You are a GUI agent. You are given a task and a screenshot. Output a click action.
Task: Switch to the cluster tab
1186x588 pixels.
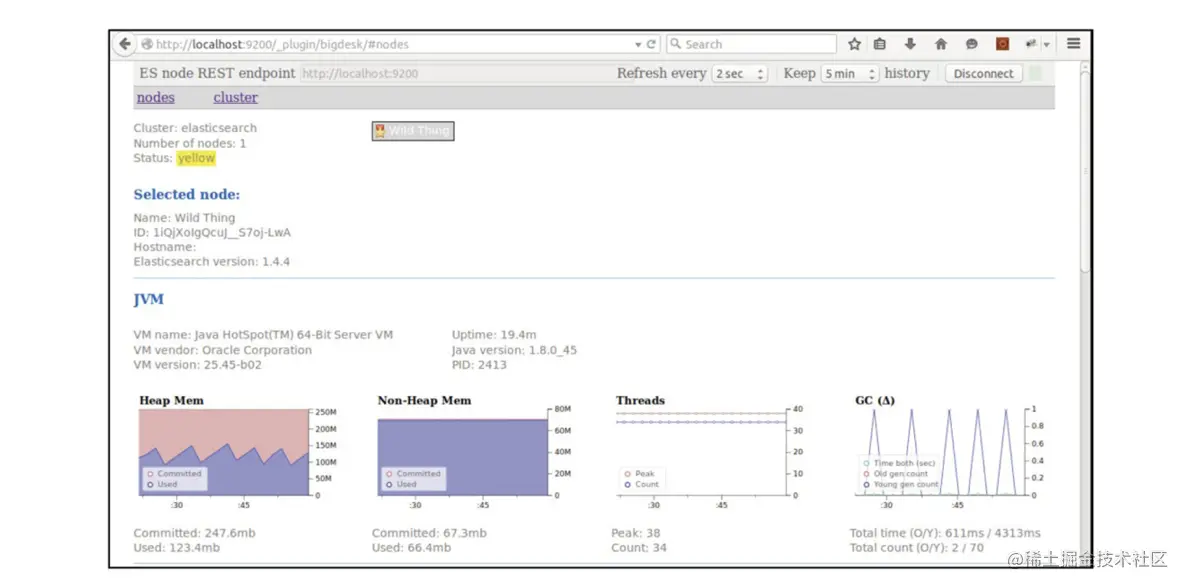coord(235,98)
